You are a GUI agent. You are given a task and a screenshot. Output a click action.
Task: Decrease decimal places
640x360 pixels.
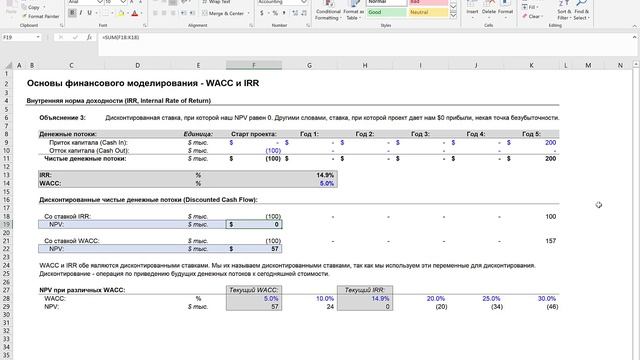click(304, 13)
